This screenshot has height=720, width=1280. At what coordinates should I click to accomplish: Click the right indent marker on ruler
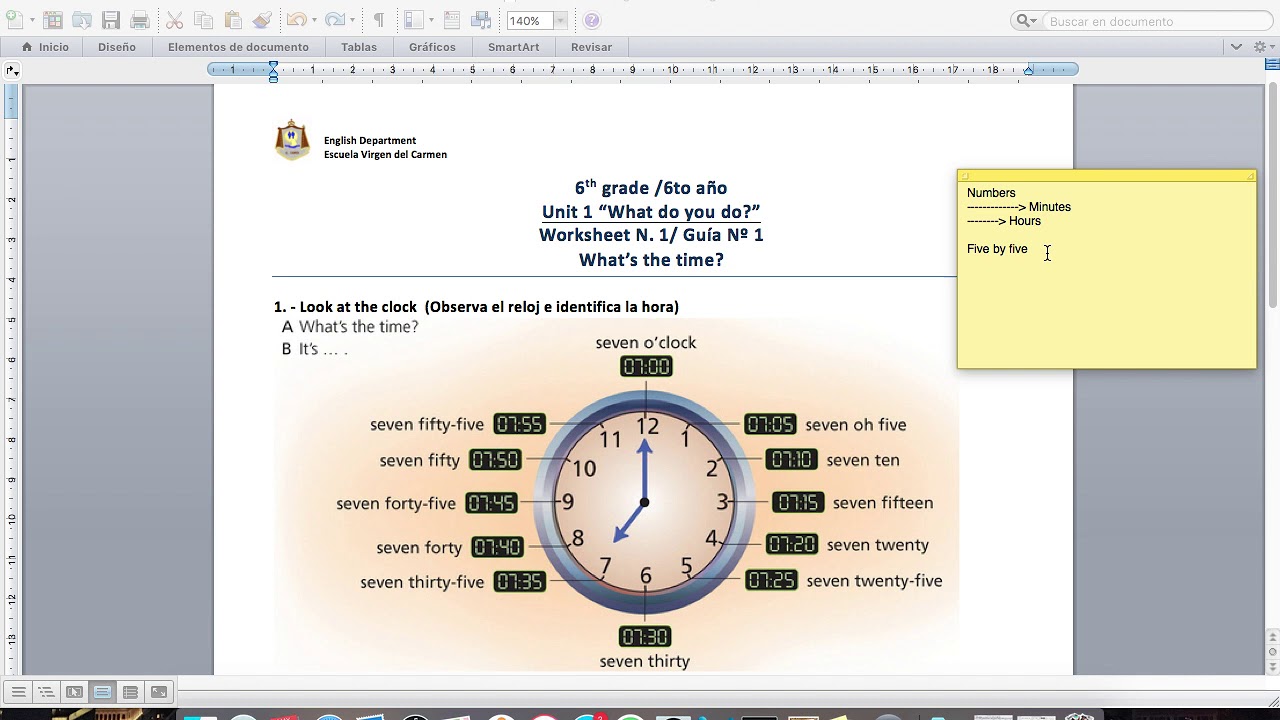pos(1028,70)
